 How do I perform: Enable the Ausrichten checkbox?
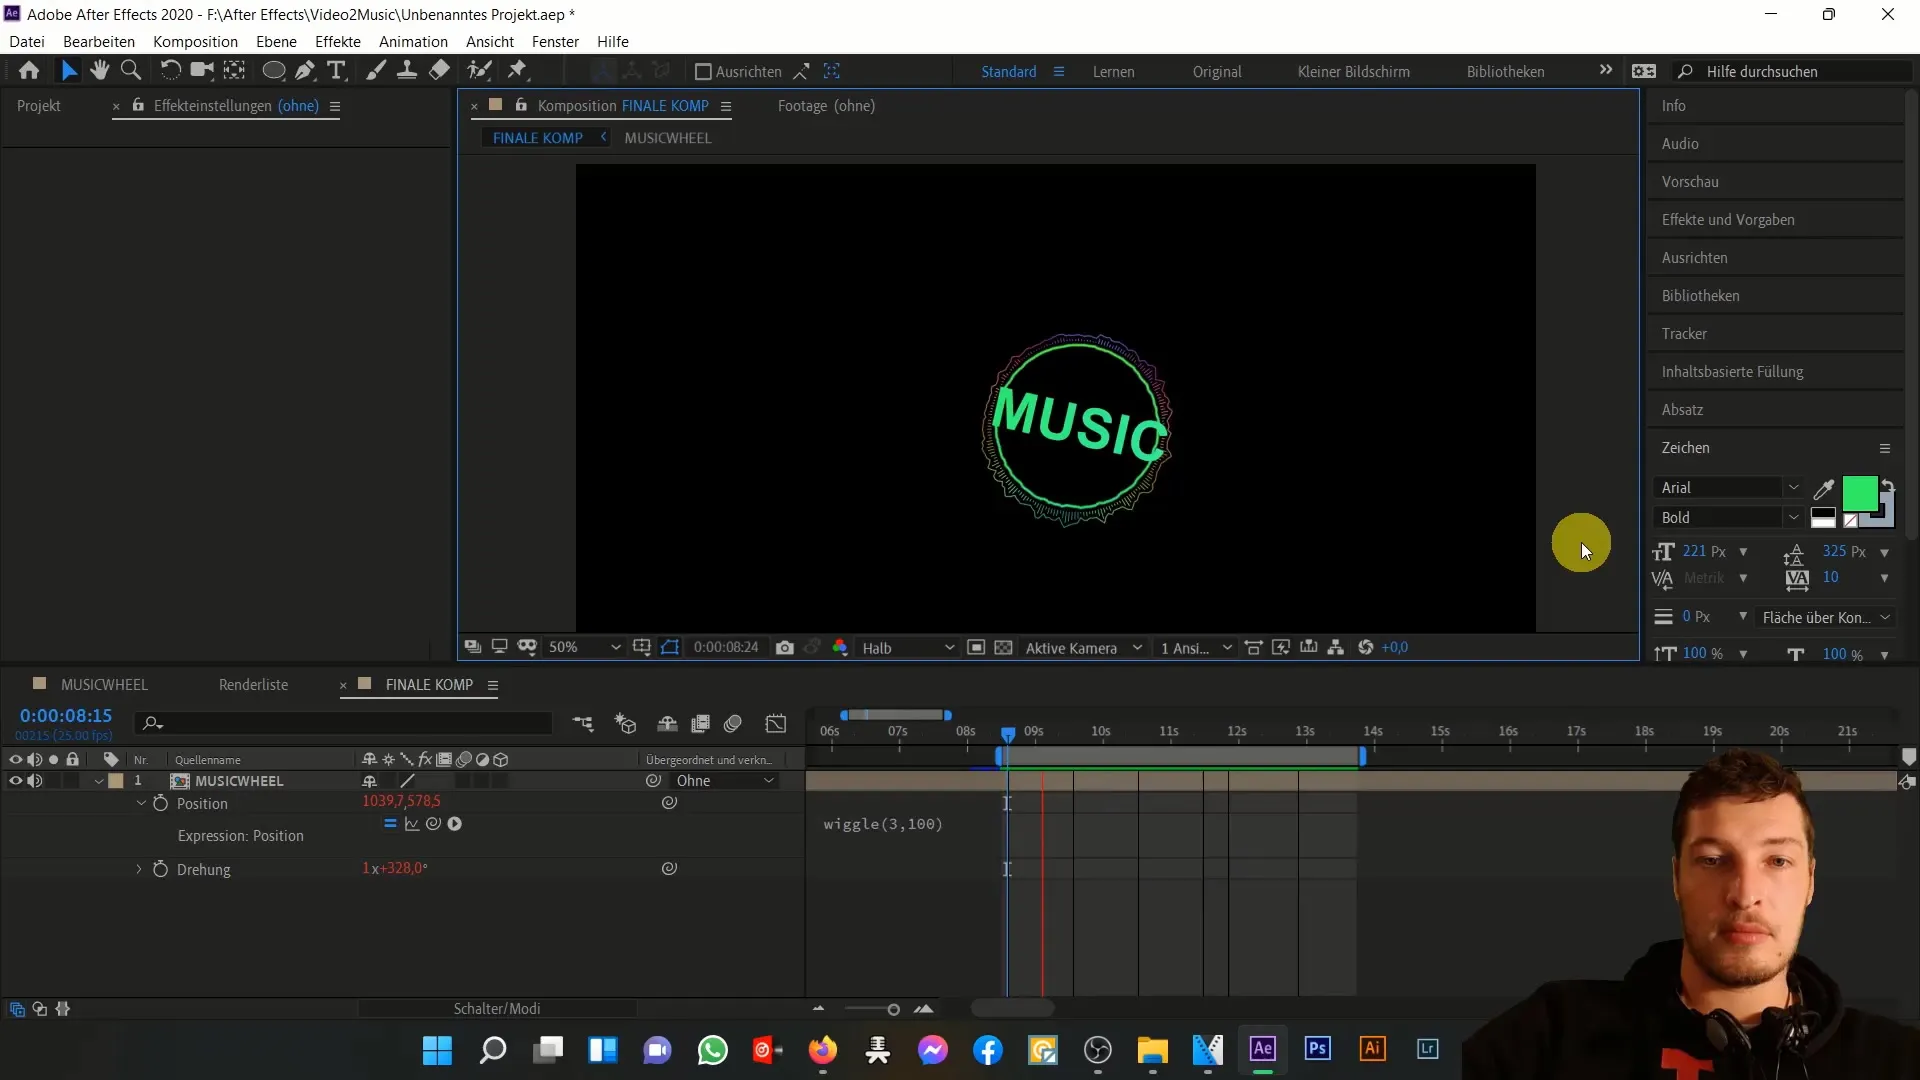[703, 72]
